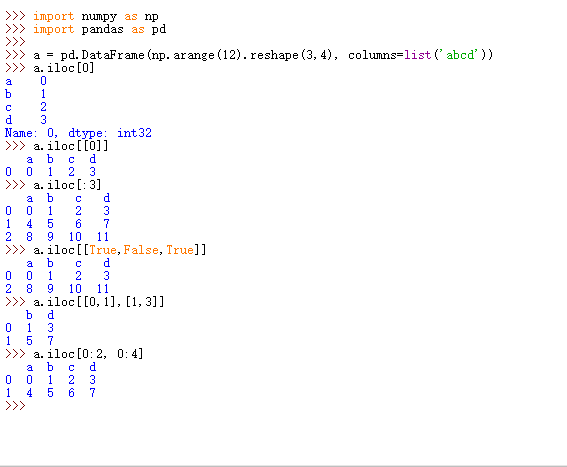Click the orange "False" keyword

(141, 250)
